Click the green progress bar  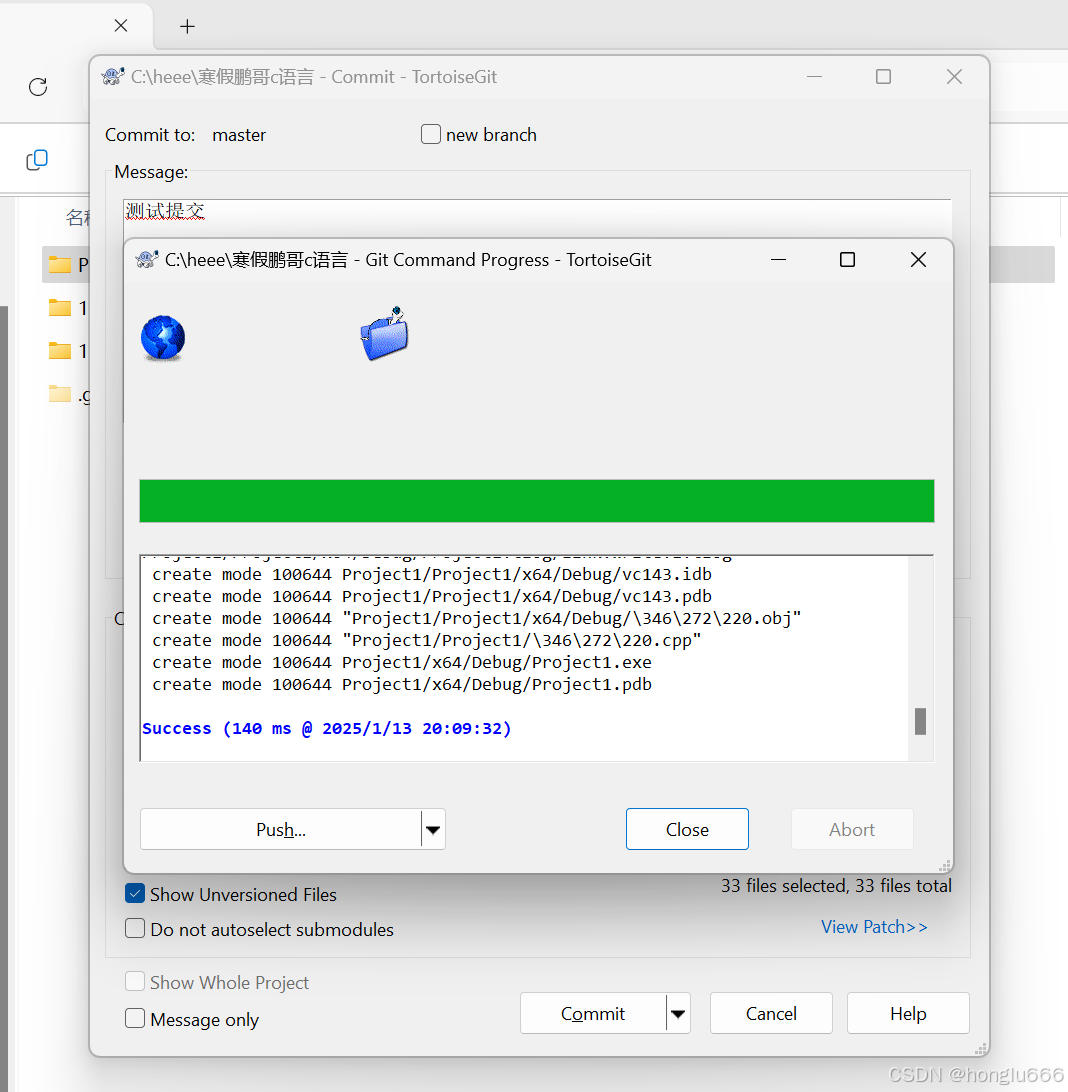click(x=537, y=501)
